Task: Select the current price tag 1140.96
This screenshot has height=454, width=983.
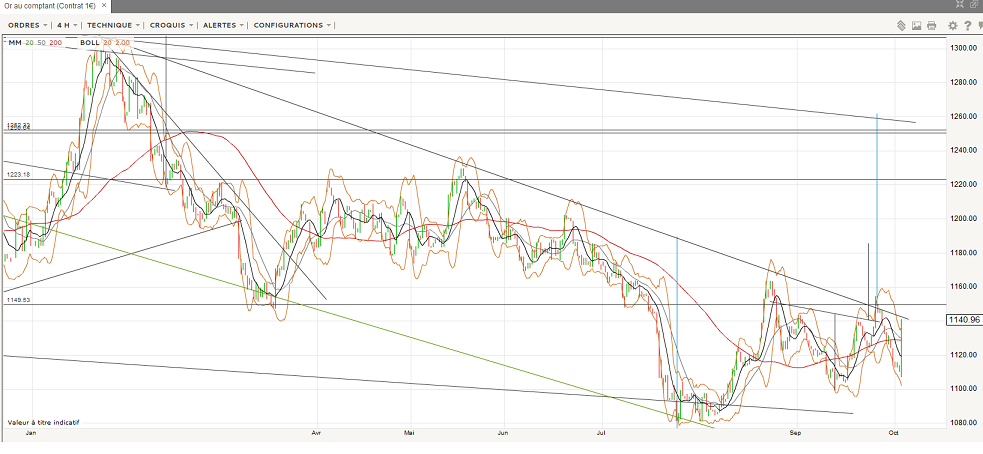Action: (x=961, y=320)
